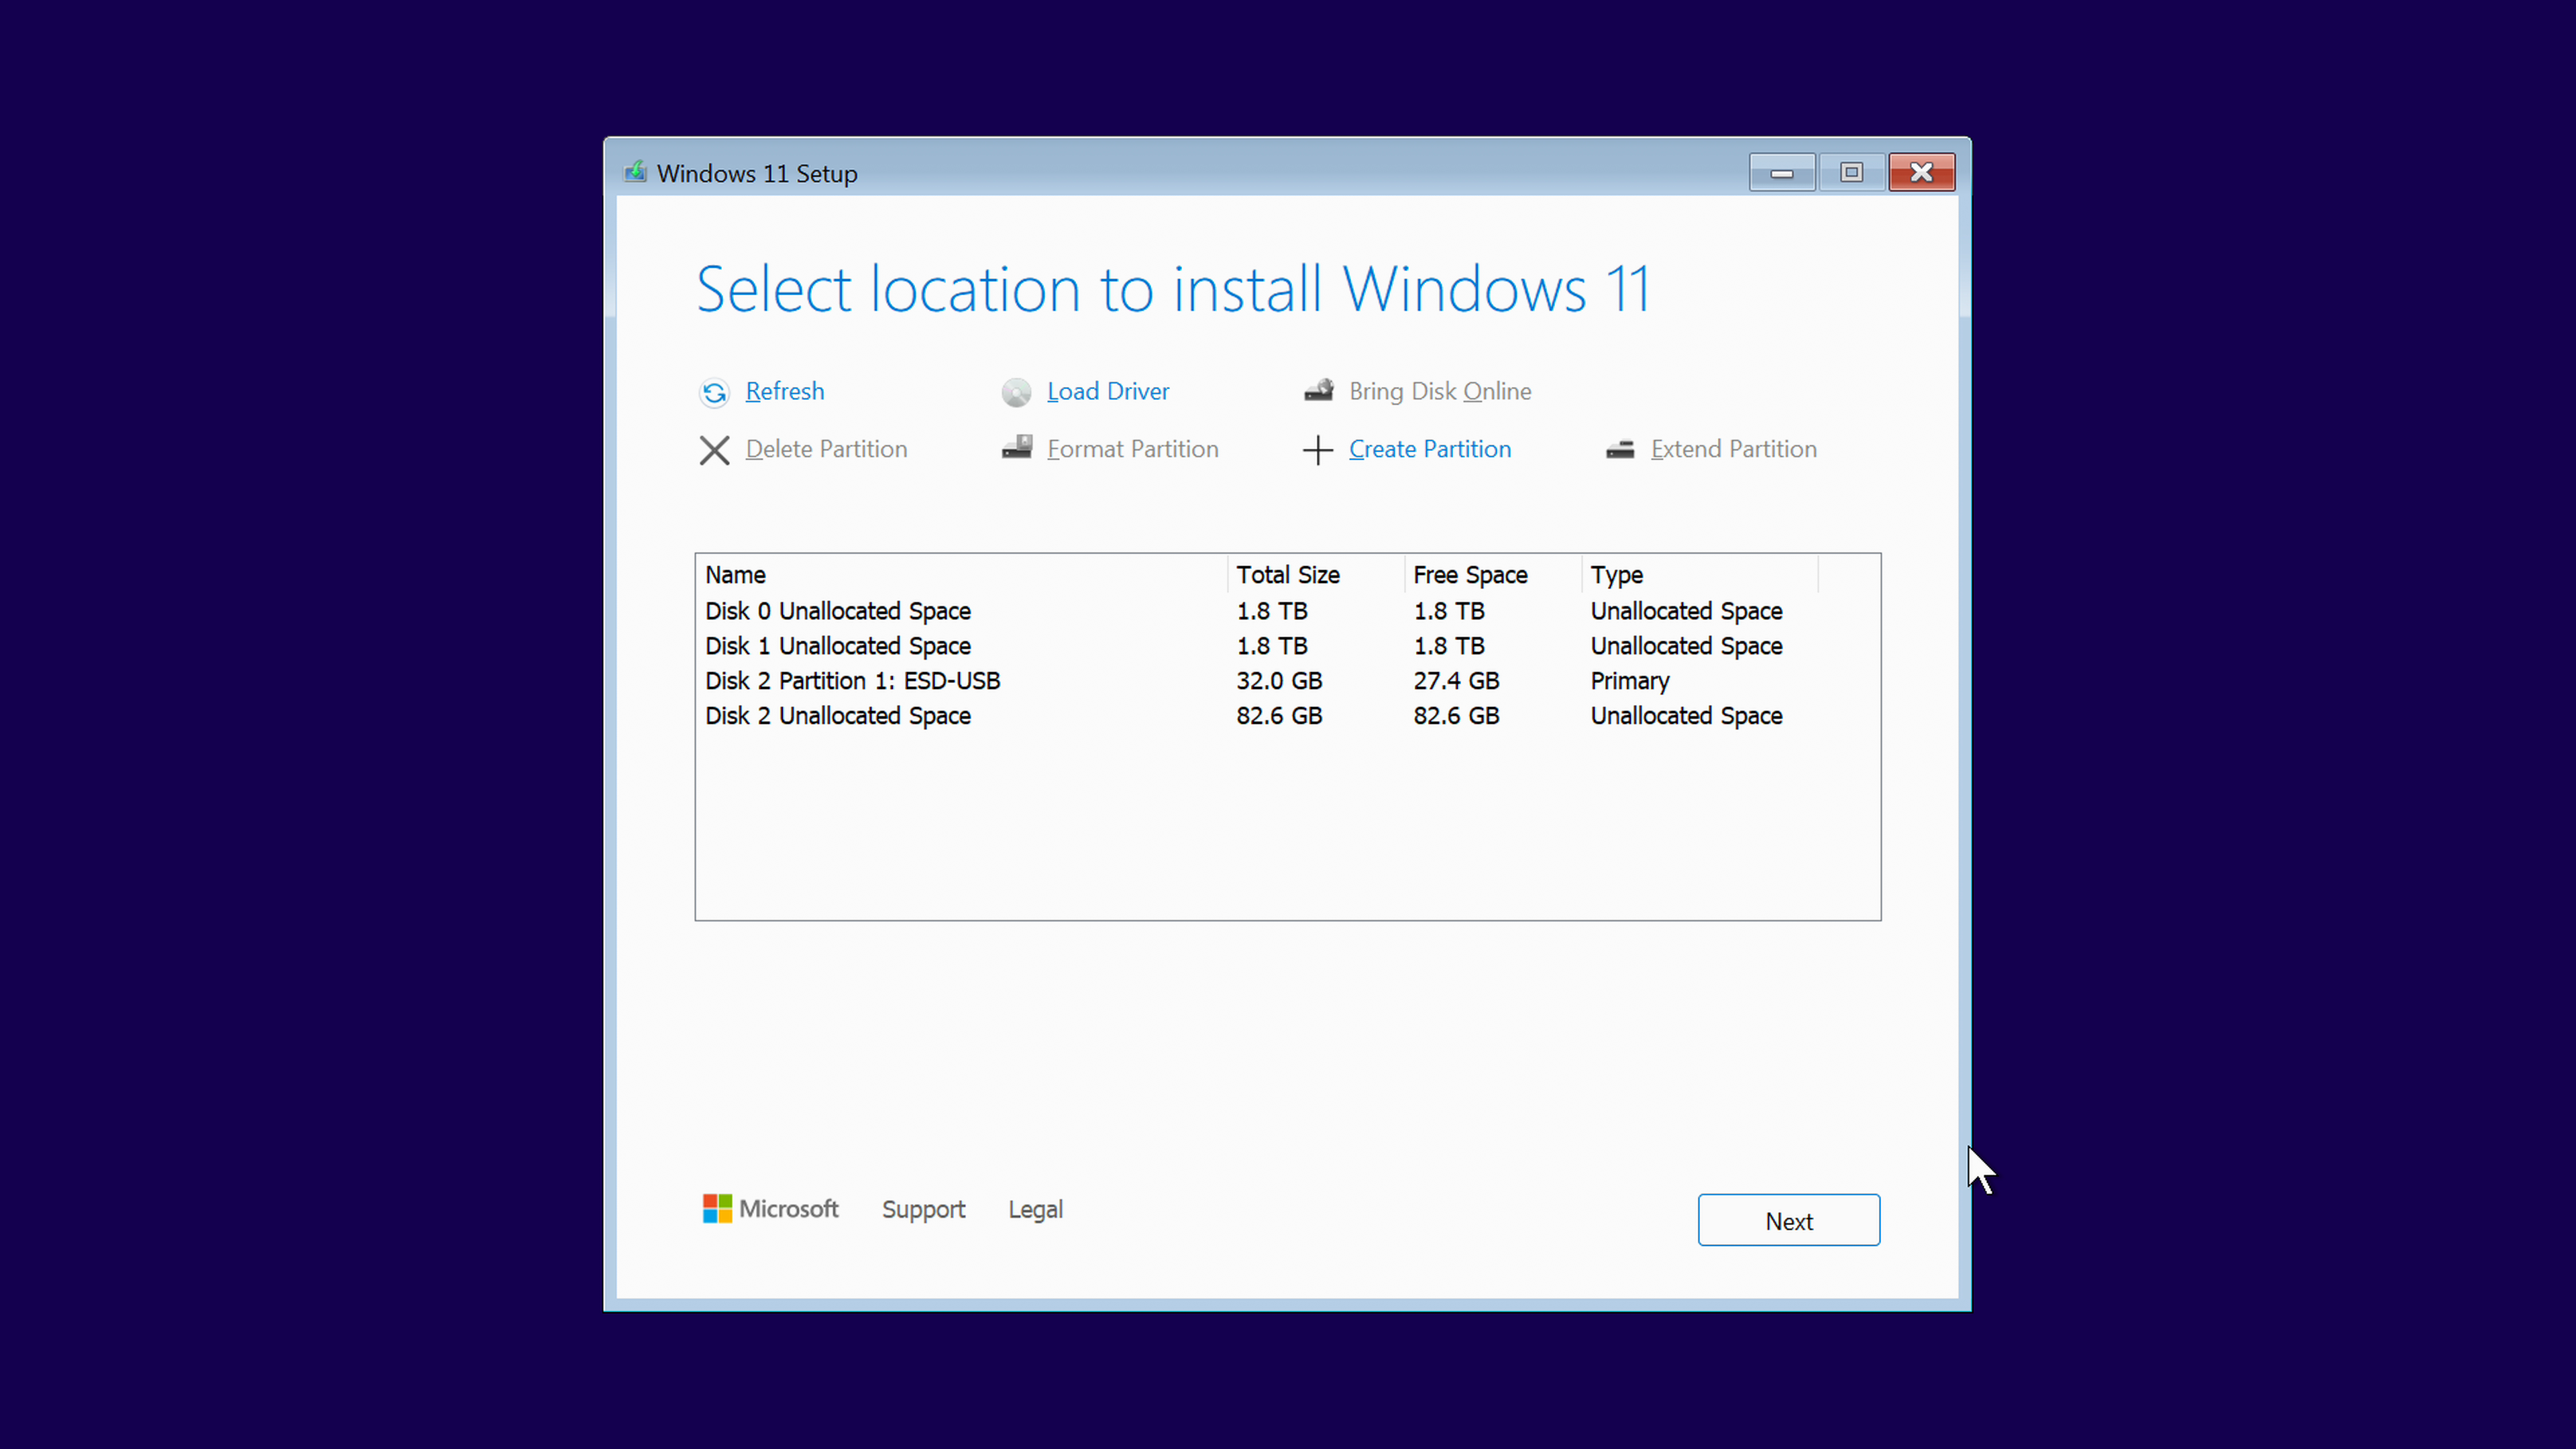
Task: Click the Delete Partition X icon
Action: pyautogui.click(x=714, y=450)
